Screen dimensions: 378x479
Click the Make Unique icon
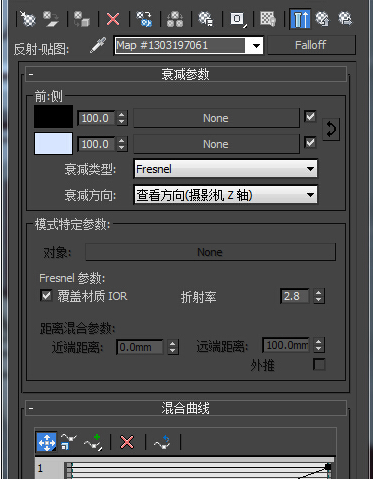[x=175, y=19]
